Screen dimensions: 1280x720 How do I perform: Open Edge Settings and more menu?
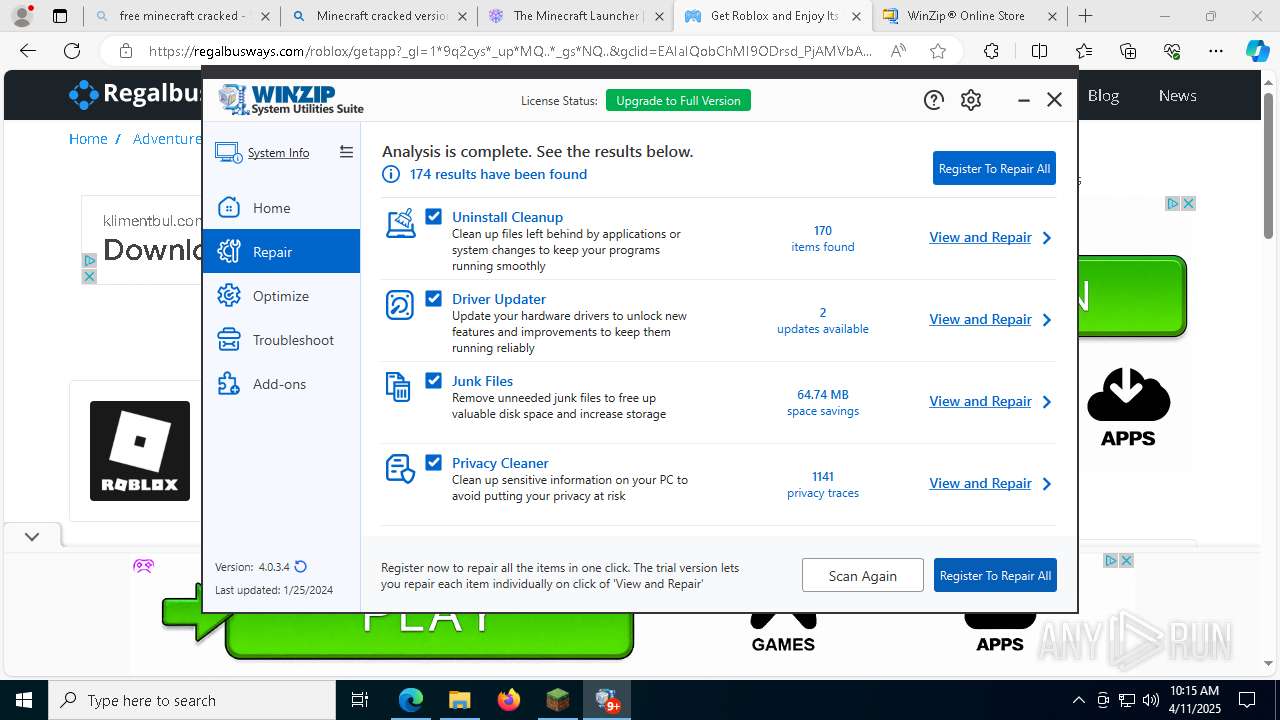[x=1215, y=51]
